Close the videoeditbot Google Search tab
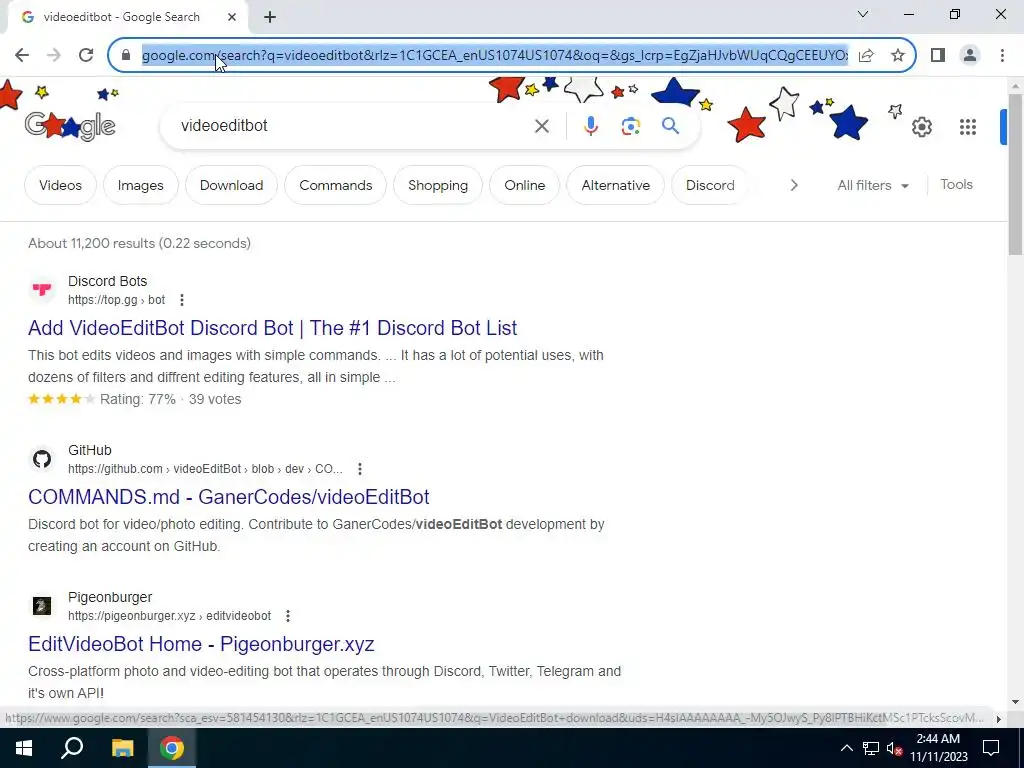The width and height of the screenshot is (1024, 768). (232, 18)
